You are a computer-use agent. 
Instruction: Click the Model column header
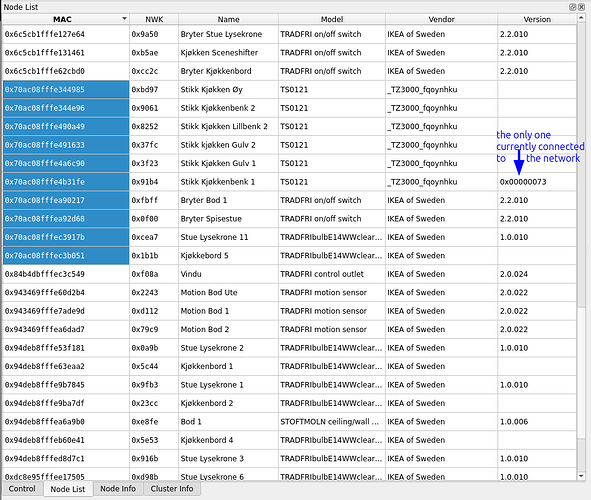(332, 19)
